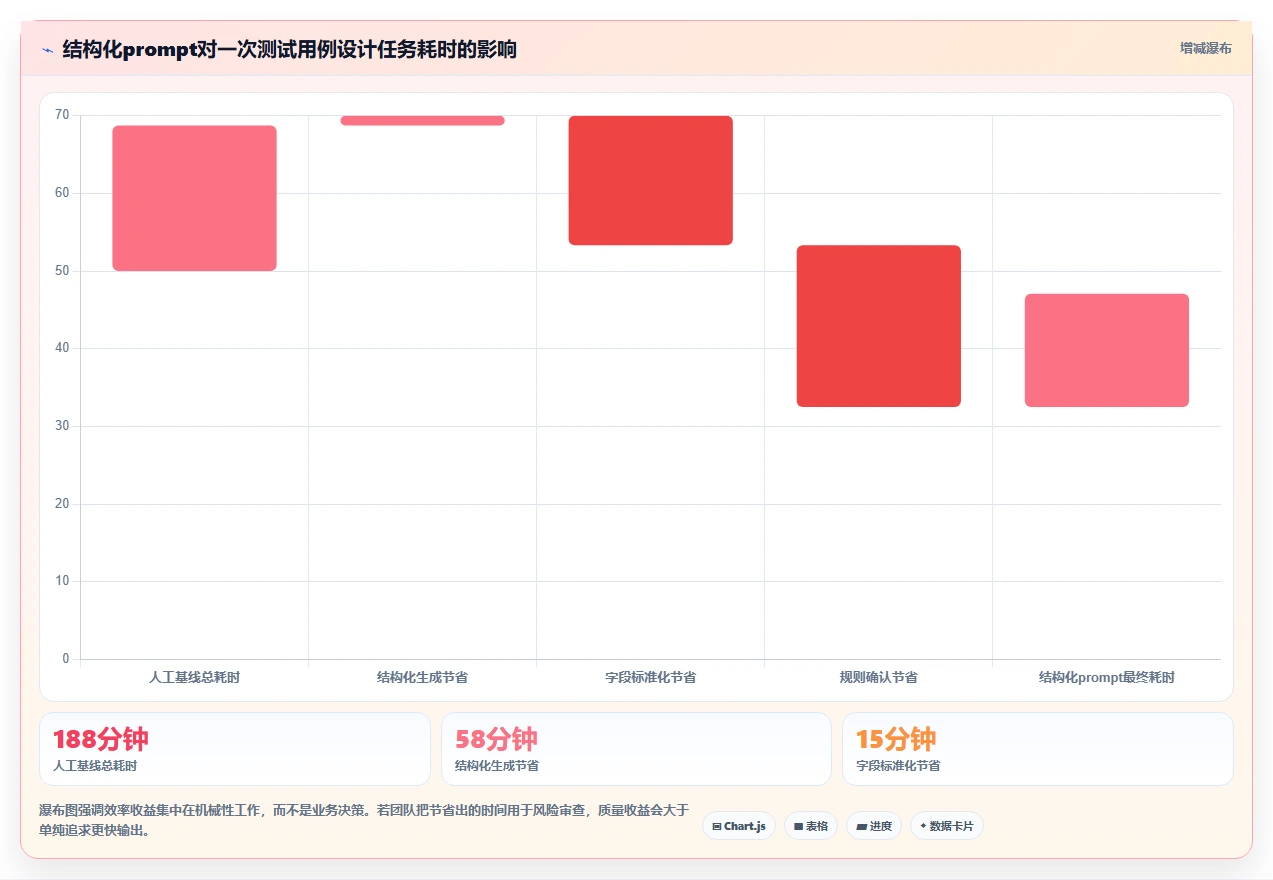Select the 表格 tag pill
Image resolution: width=1273 pixels, height=880 pixels.
(x=811, y=826)
